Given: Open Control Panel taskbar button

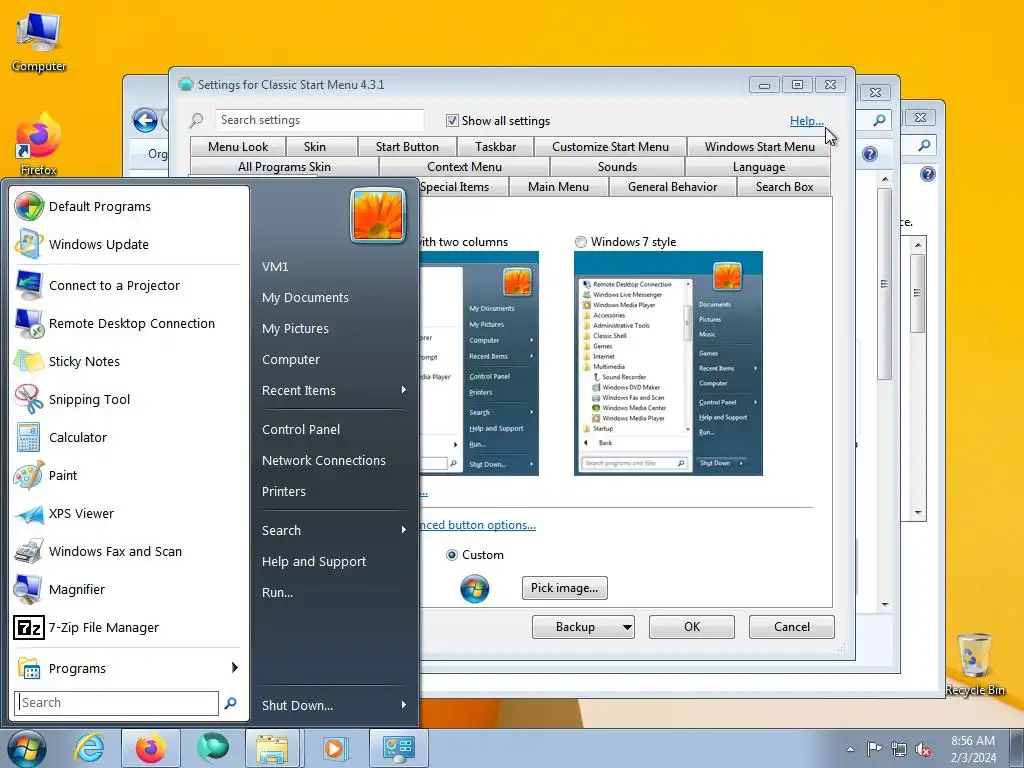Looking at the screenshot, I should point(399,748).
